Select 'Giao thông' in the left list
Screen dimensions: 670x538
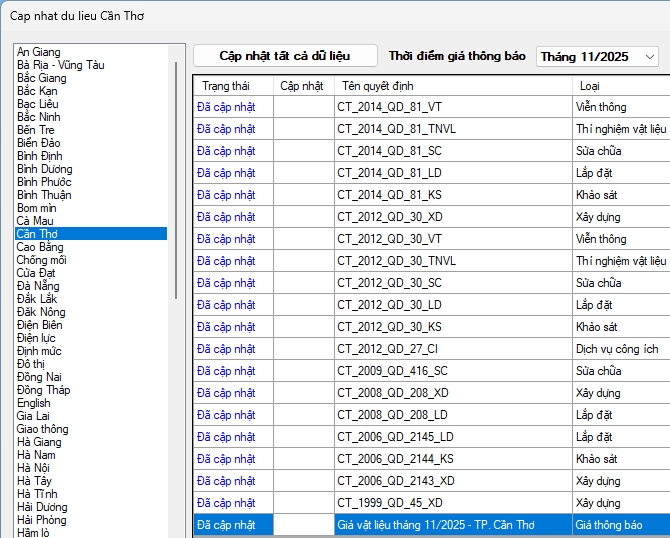pos(43,429)
